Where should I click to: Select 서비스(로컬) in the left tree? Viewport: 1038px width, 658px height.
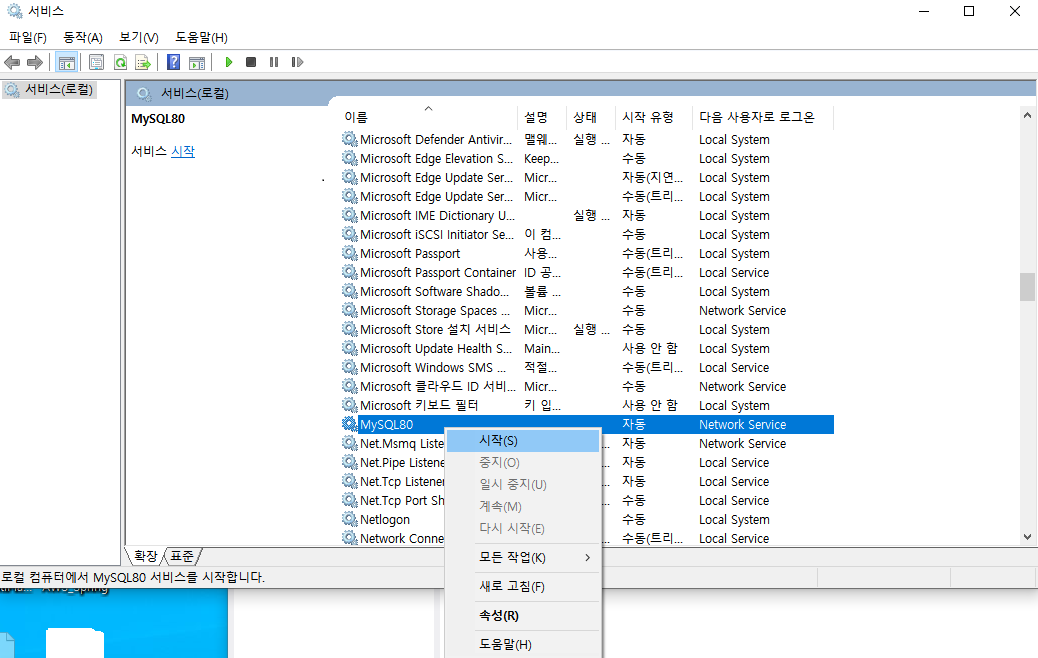58,89
